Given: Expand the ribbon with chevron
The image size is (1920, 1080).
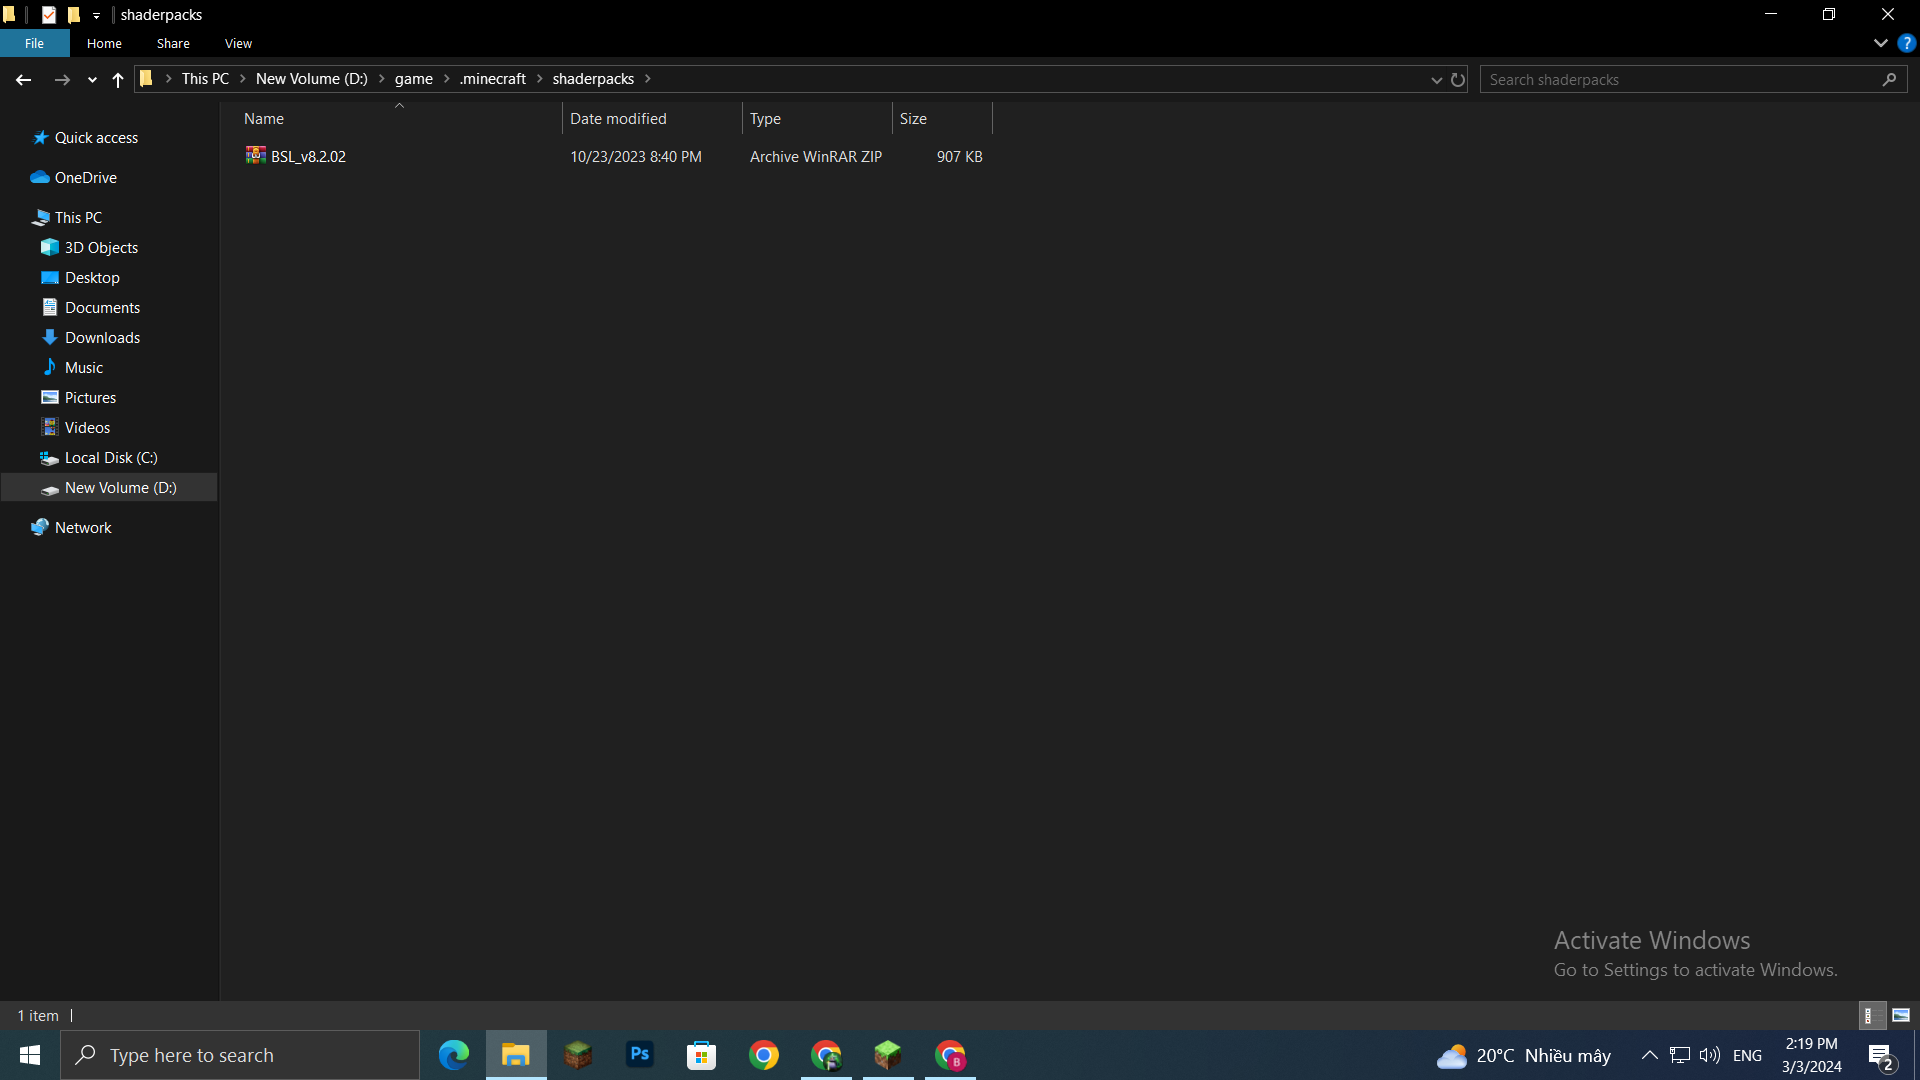Looking at the screenshot, I should click(x=1880, y=43).
